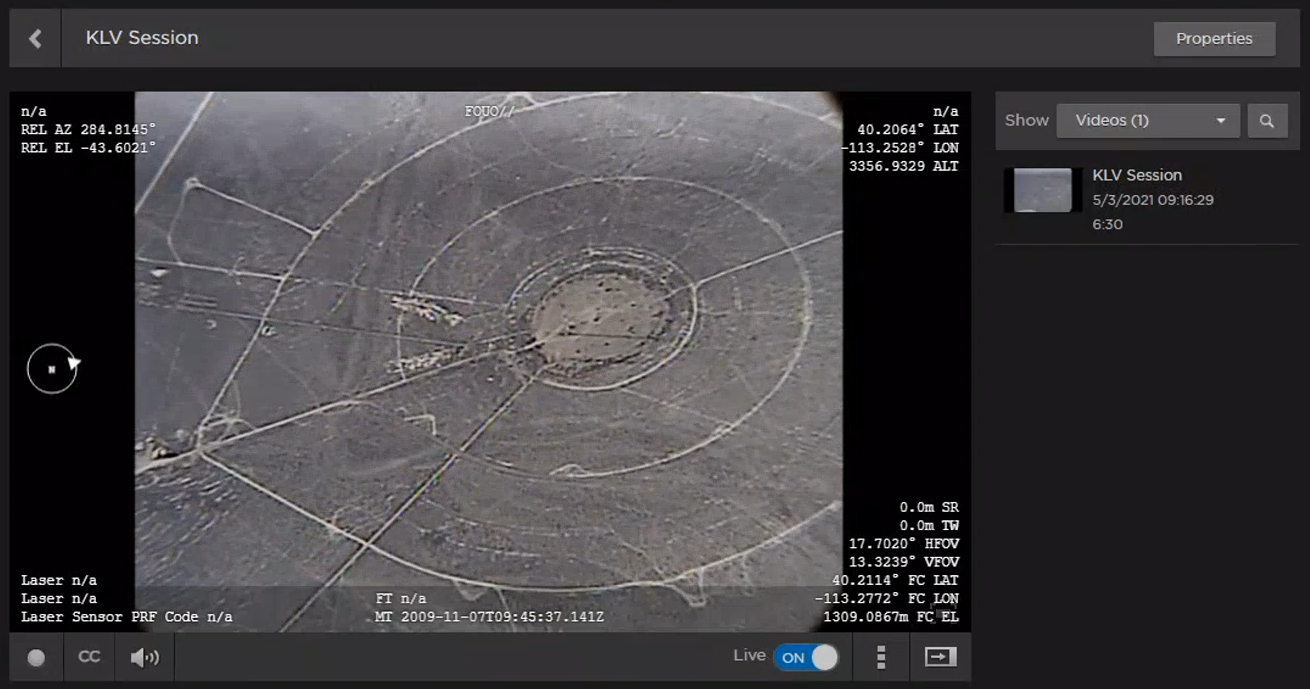Open the three-dot more options menu
This screenshot has height=689, width=1310.
coord(881,657)
